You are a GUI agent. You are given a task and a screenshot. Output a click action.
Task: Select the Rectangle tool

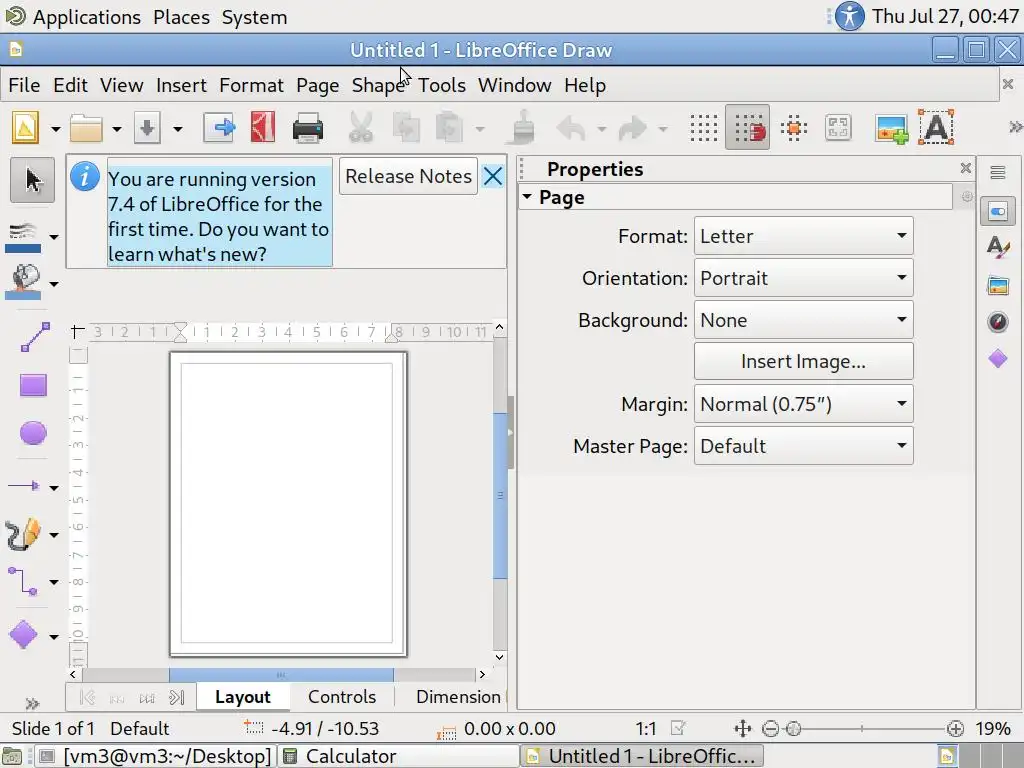pos(33,385)
